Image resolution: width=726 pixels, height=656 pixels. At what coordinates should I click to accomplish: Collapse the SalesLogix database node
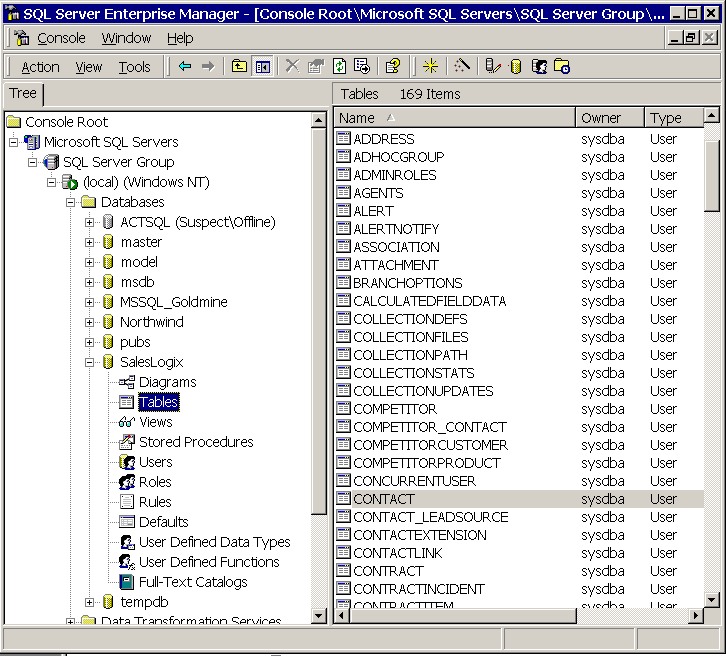[x=89, y=362]
